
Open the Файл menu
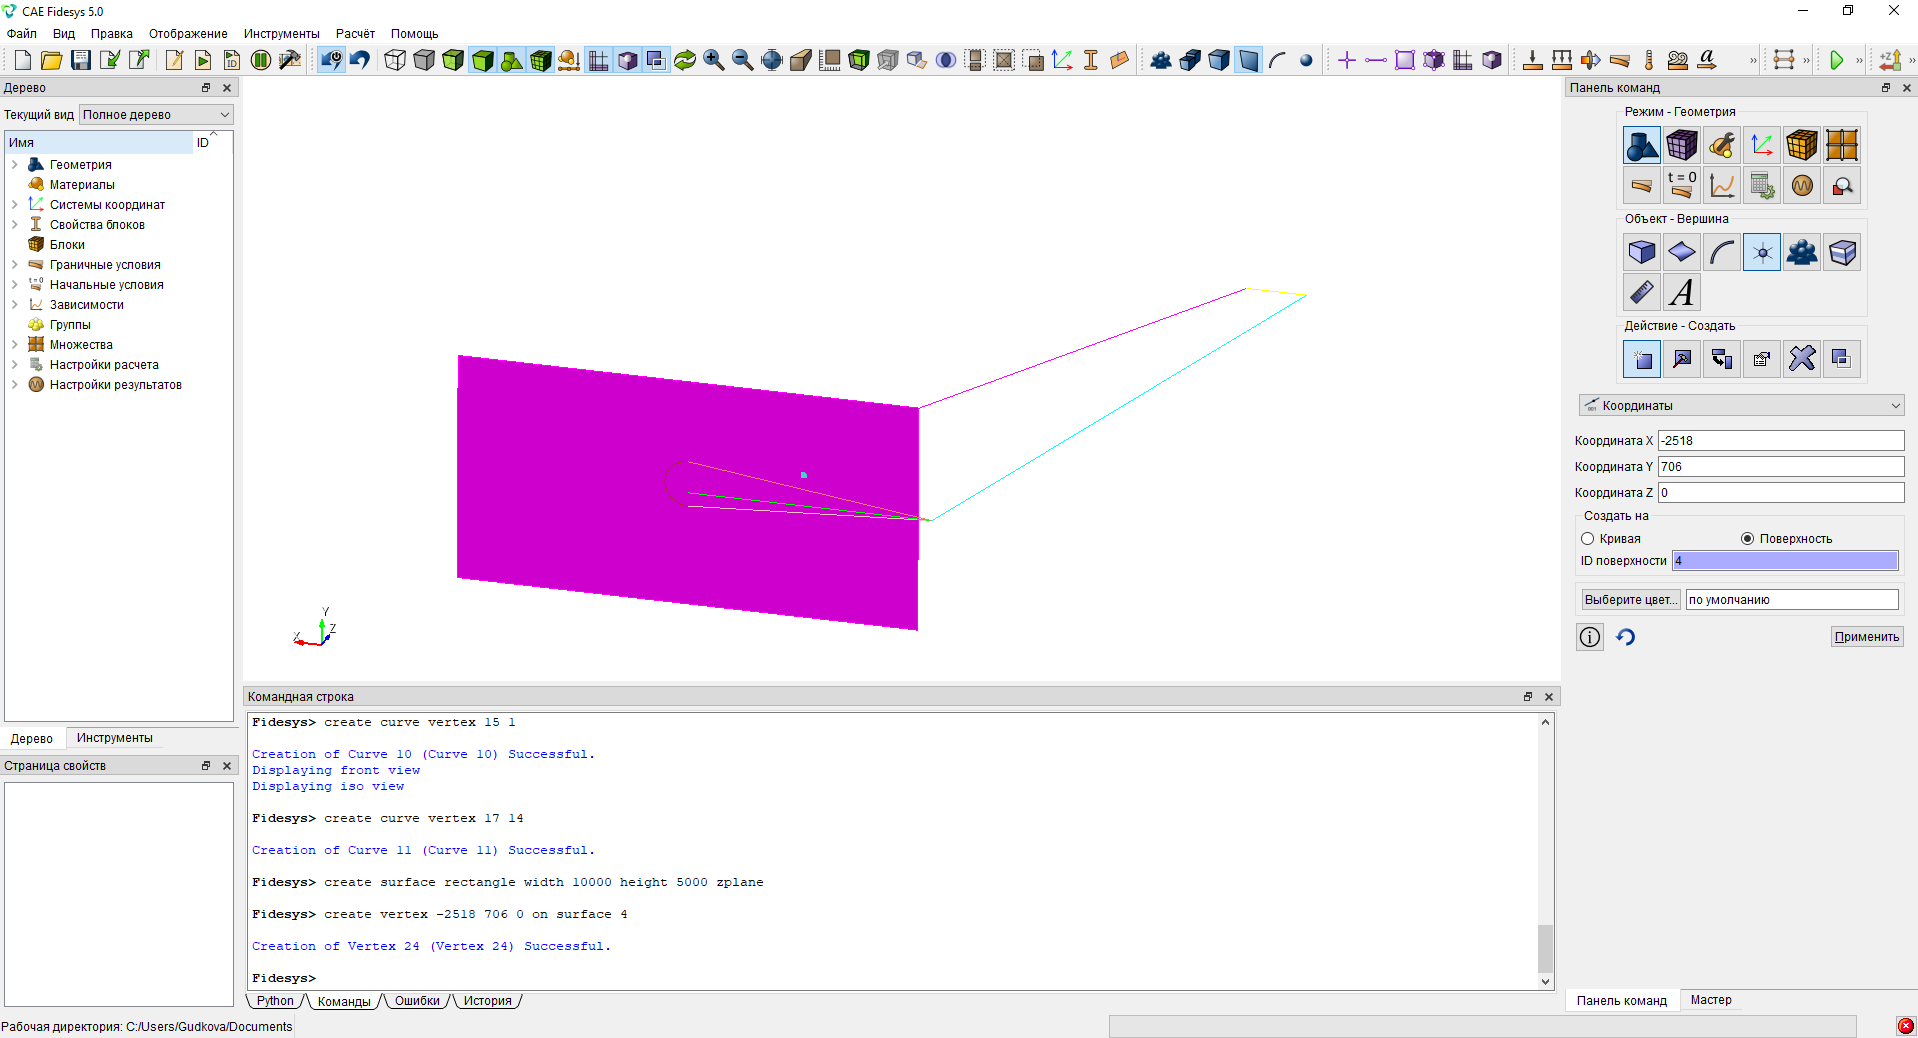pyautogui.click(x=22, y=34)
